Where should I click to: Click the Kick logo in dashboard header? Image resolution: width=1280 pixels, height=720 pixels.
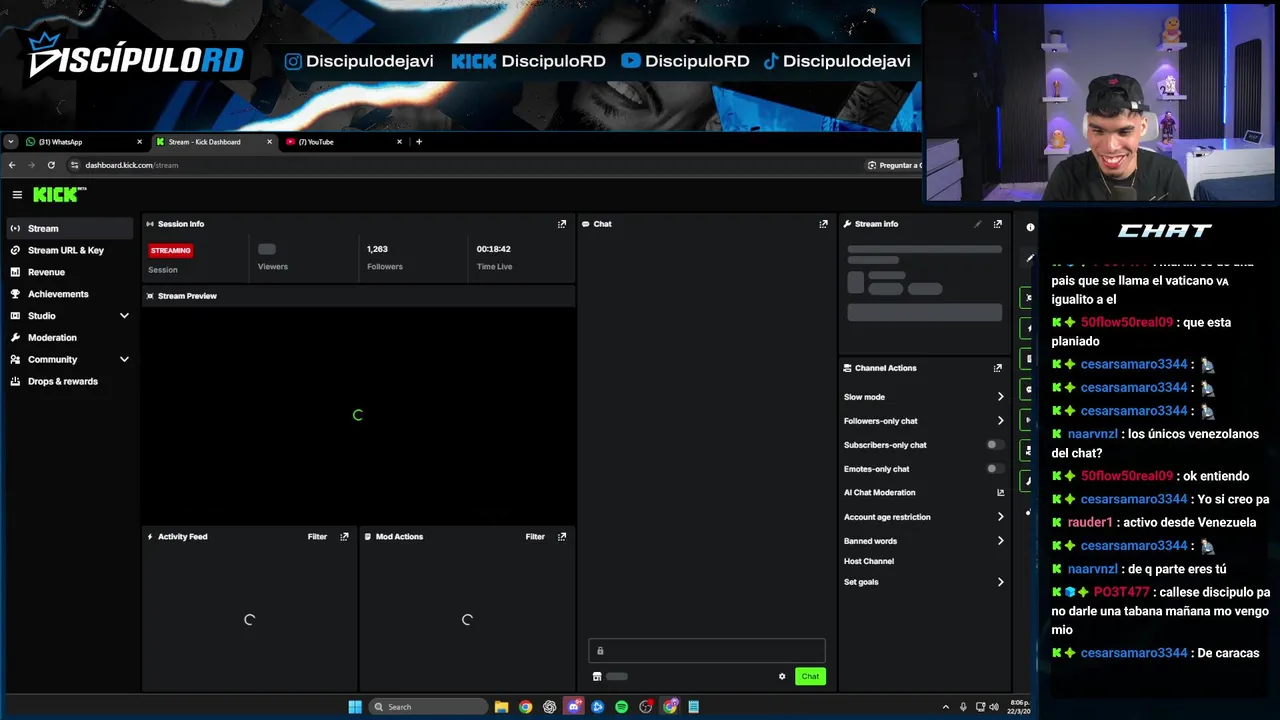click(x=59, y=194)
